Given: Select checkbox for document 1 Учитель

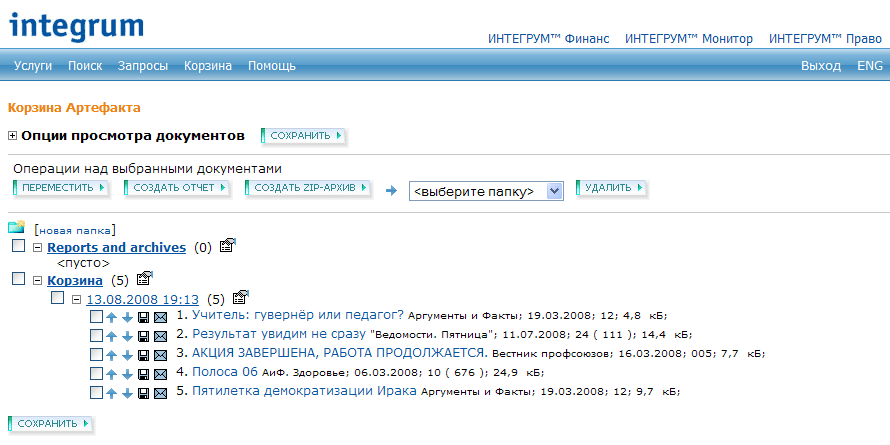Looking at the screenshot, I should (x=96, y=317).
